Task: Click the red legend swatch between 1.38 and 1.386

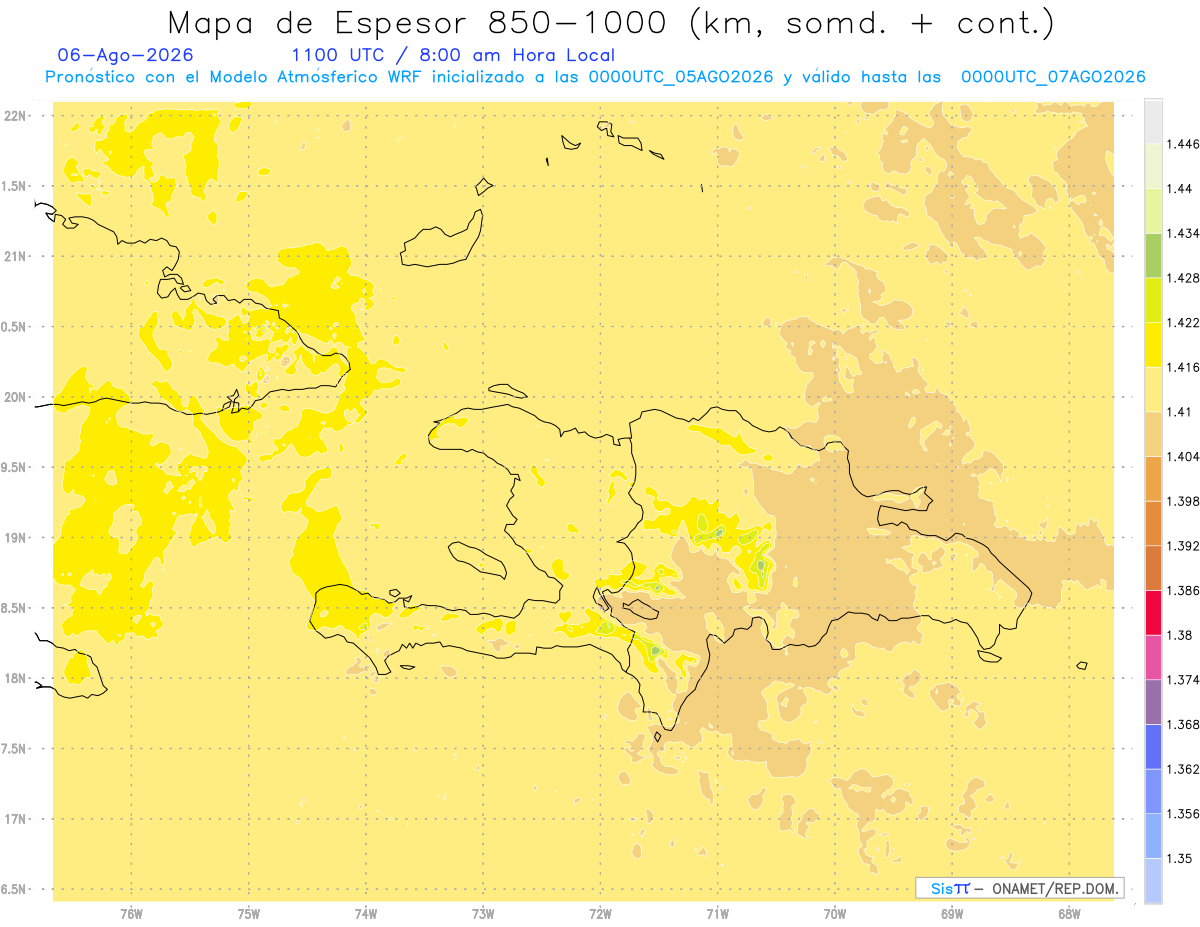Action: (1153, 613)
